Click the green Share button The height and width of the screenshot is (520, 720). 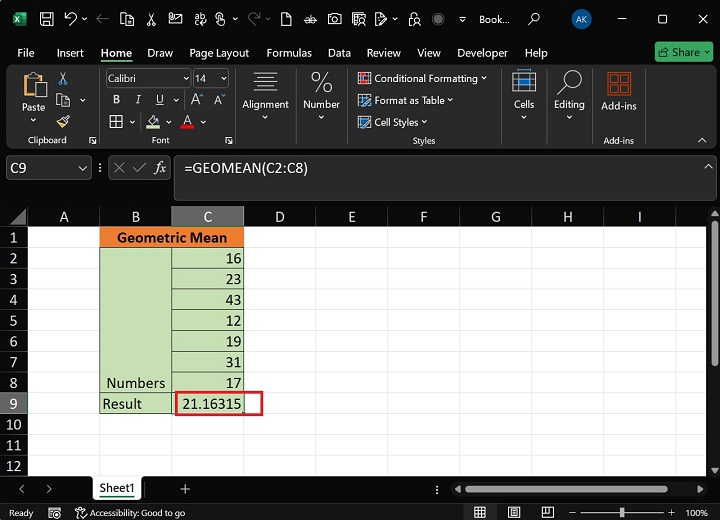[x=683, y=52]
